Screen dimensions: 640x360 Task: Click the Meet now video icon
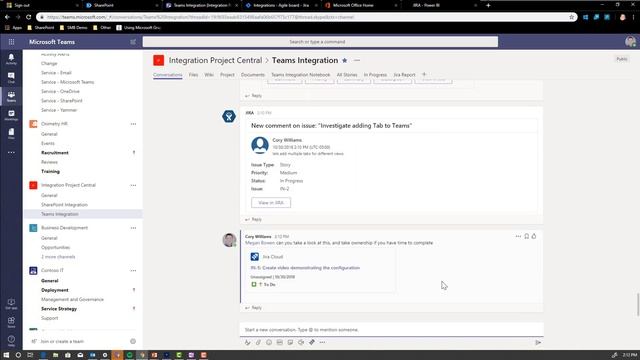point(301,342)
